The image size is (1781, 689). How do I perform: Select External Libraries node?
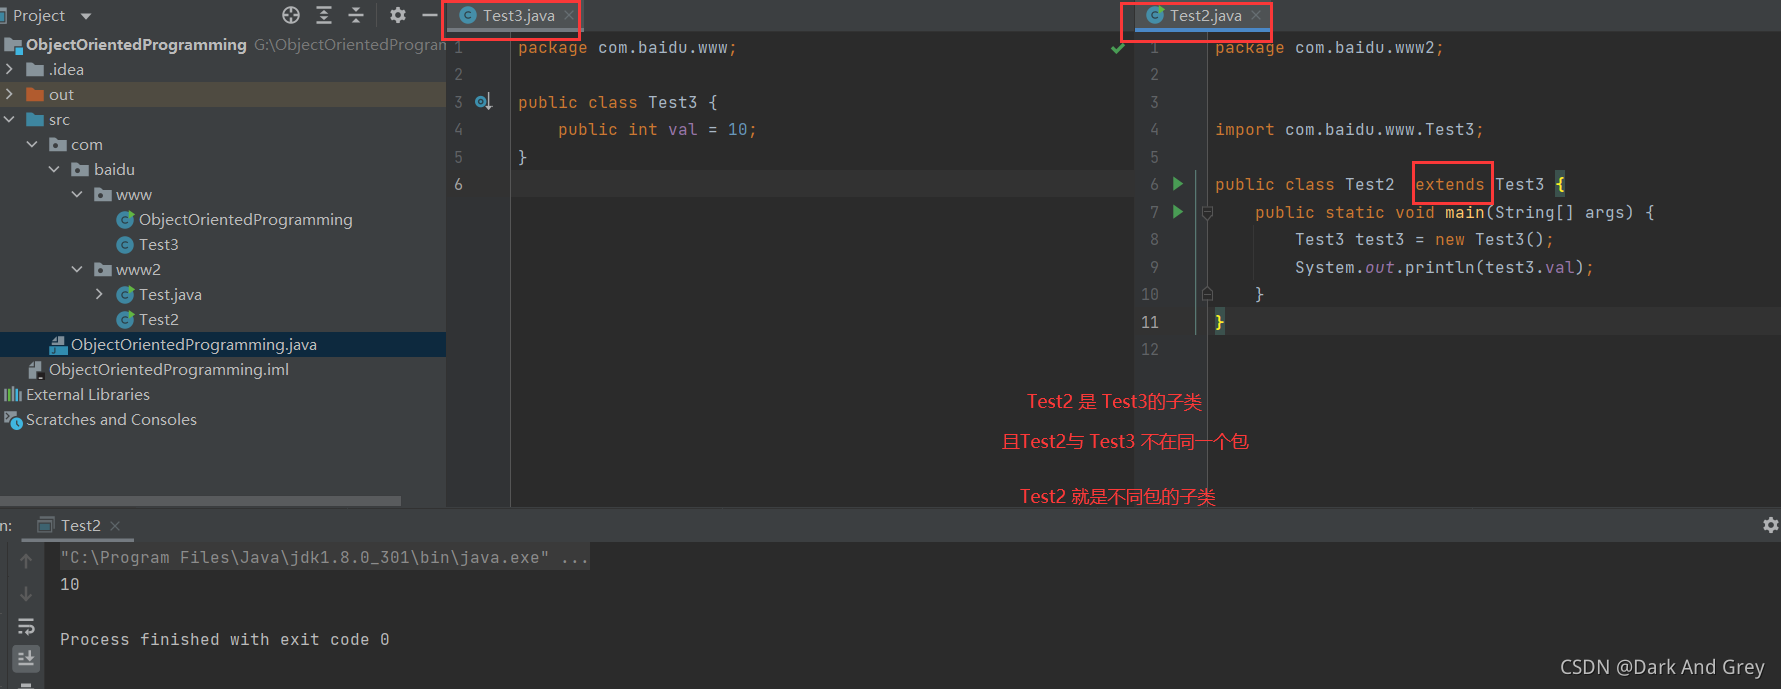(x=87, y=394)
